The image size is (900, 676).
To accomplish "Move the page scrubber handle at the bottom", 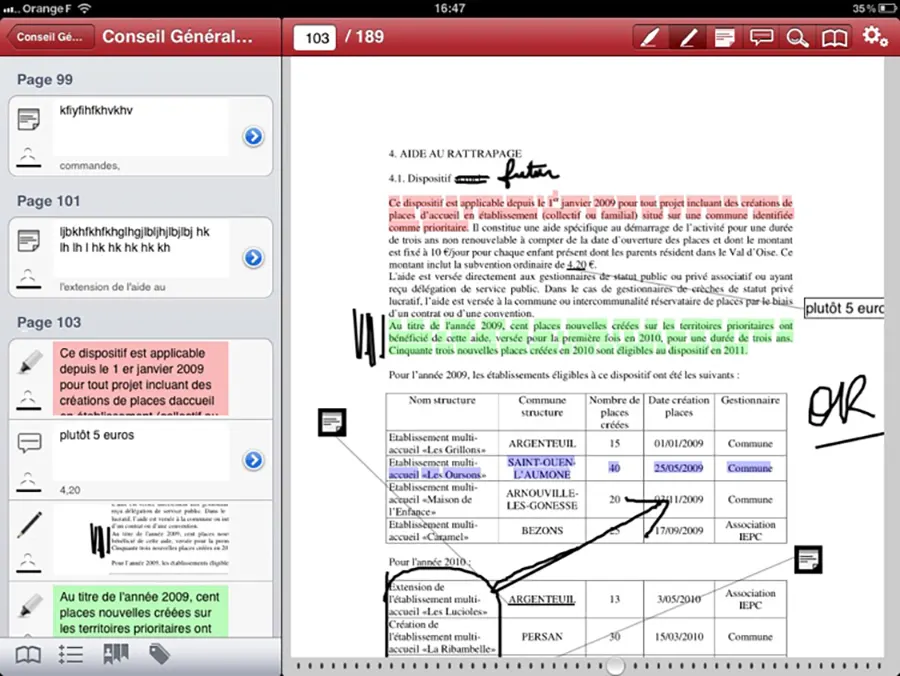I will point(615,666).
